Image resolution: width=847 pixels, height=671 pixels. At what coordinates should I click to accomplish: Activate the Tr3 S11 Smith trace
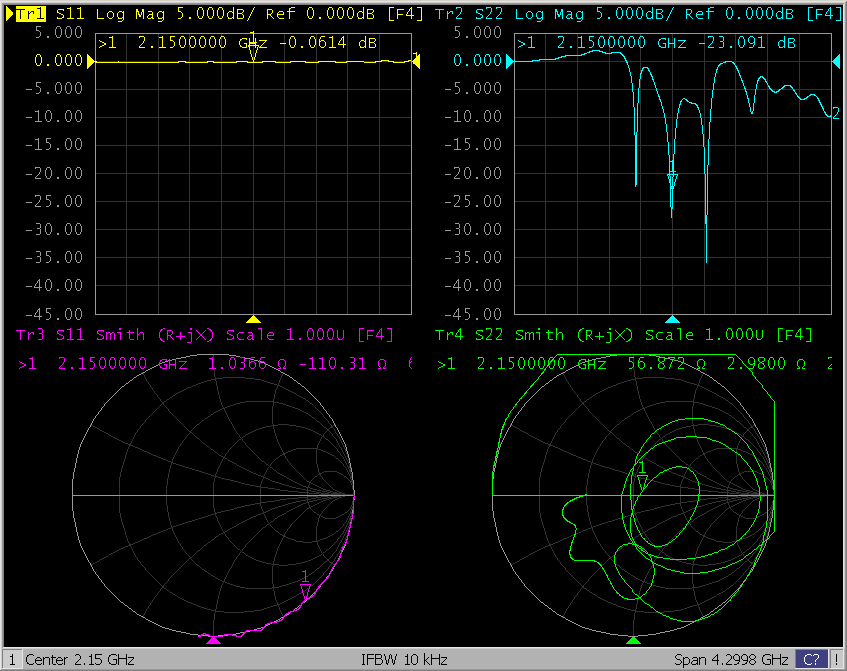coord(31,334)
